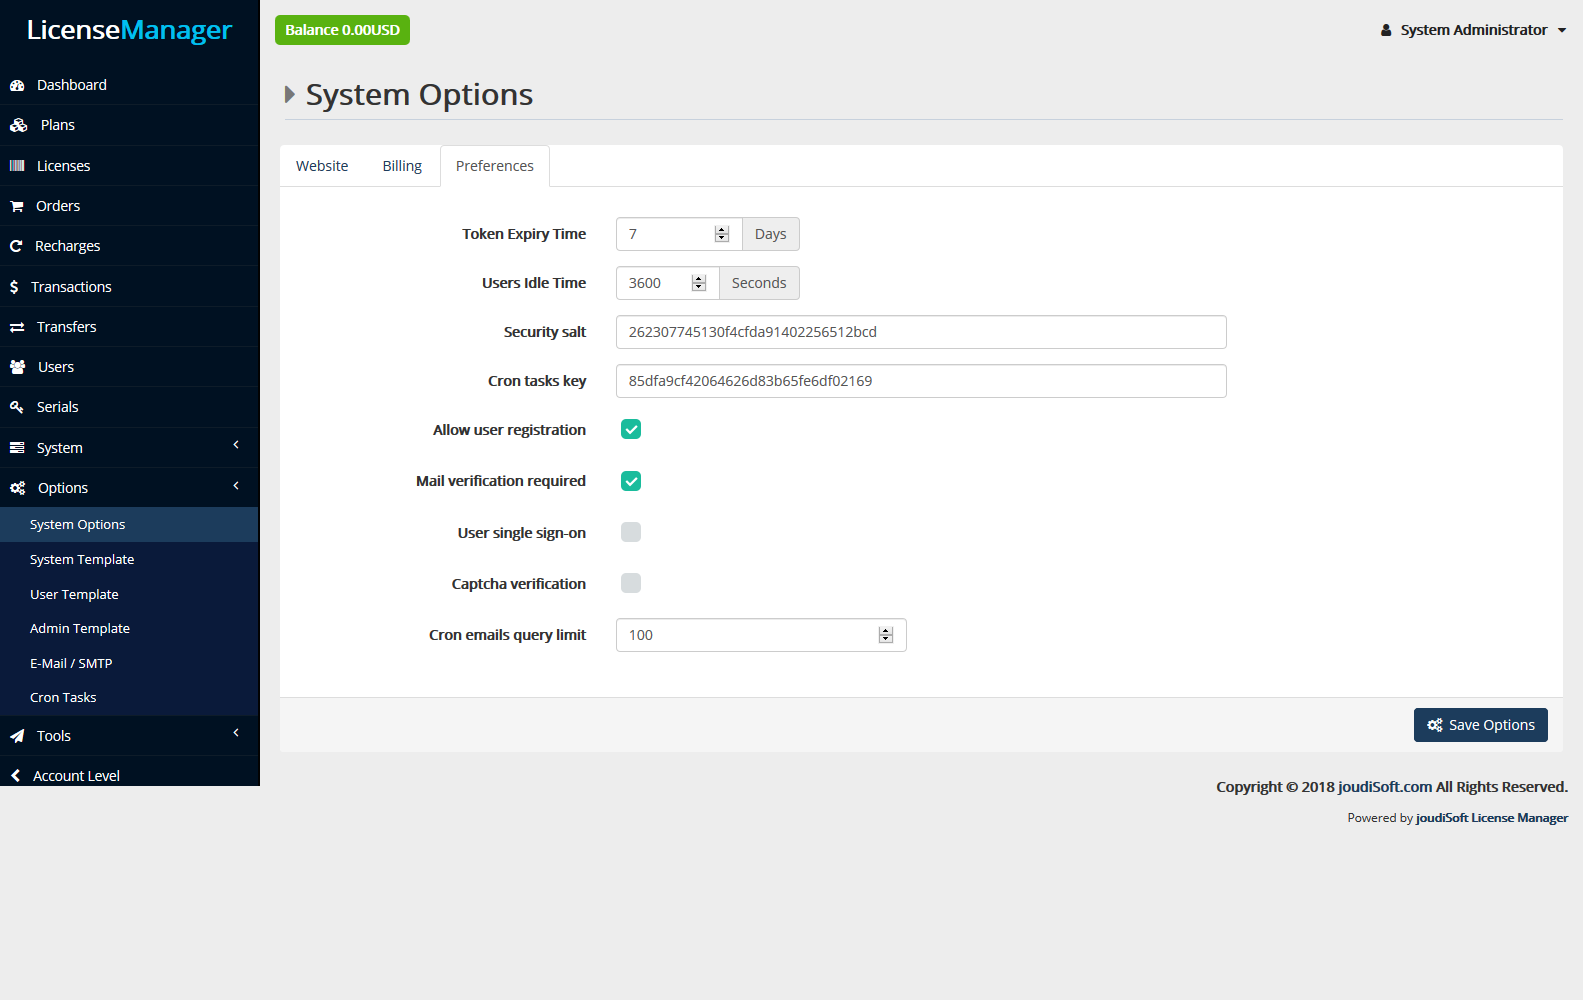Click the Serials sidebar label

[58, 407]
